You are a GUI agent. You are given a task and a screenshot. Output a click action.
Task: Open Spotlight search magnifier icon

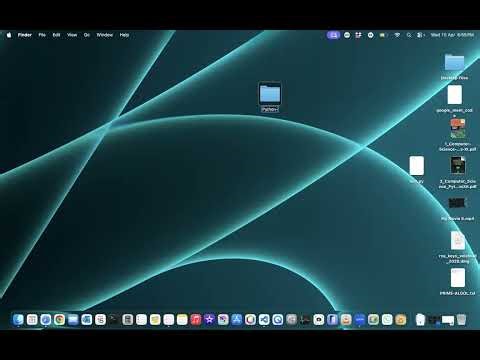point(409,35)
